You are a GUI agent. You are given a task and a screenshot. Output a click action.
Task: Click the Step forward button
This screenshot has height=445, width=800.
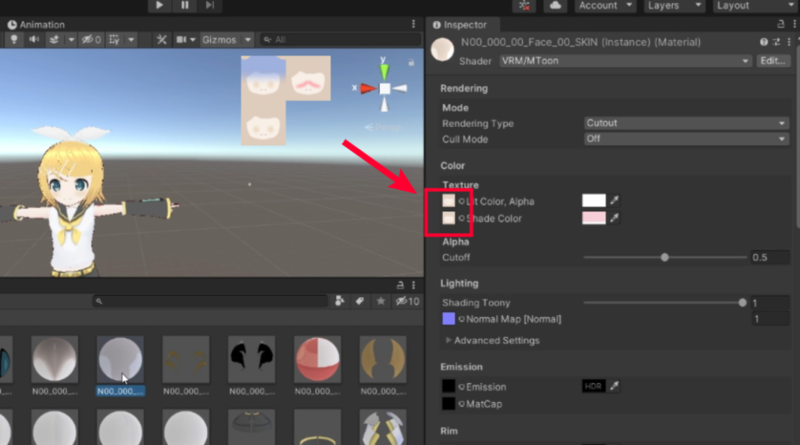coord(210,5)
